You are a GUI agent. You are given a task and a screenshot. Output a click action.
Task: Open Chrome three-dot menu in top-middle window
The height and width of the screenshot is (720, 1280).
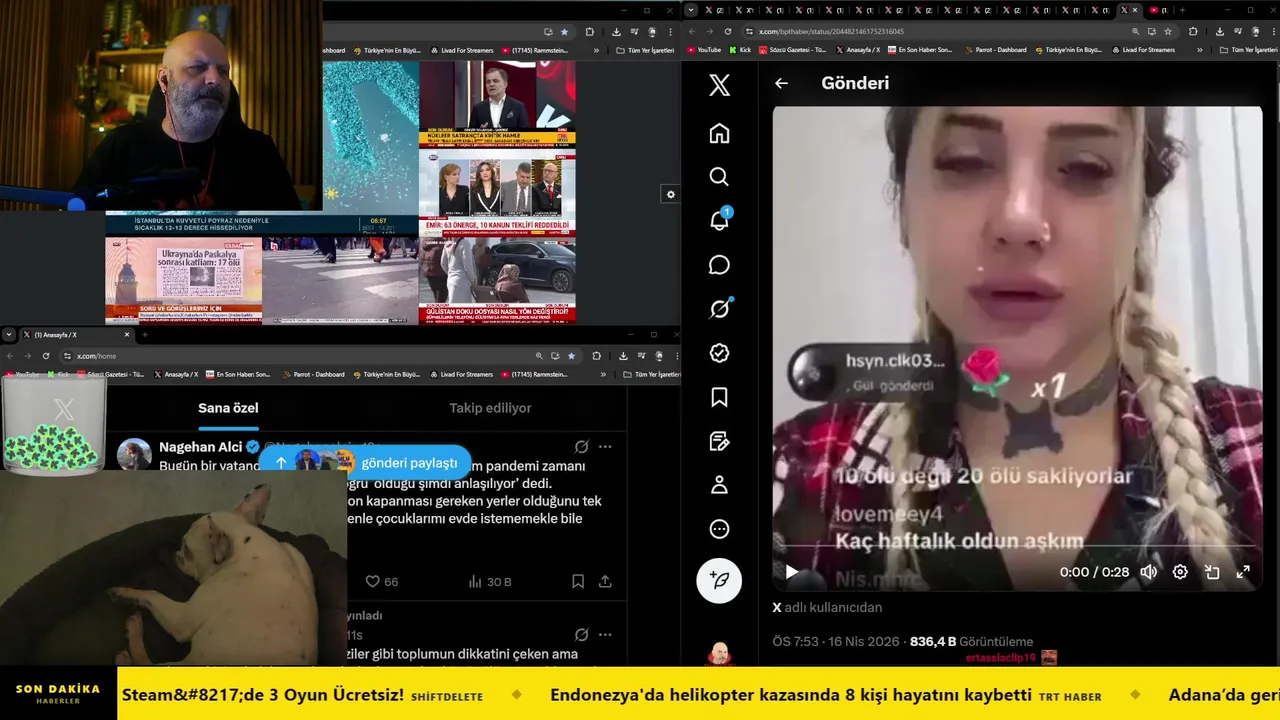[x=670, y=32]
